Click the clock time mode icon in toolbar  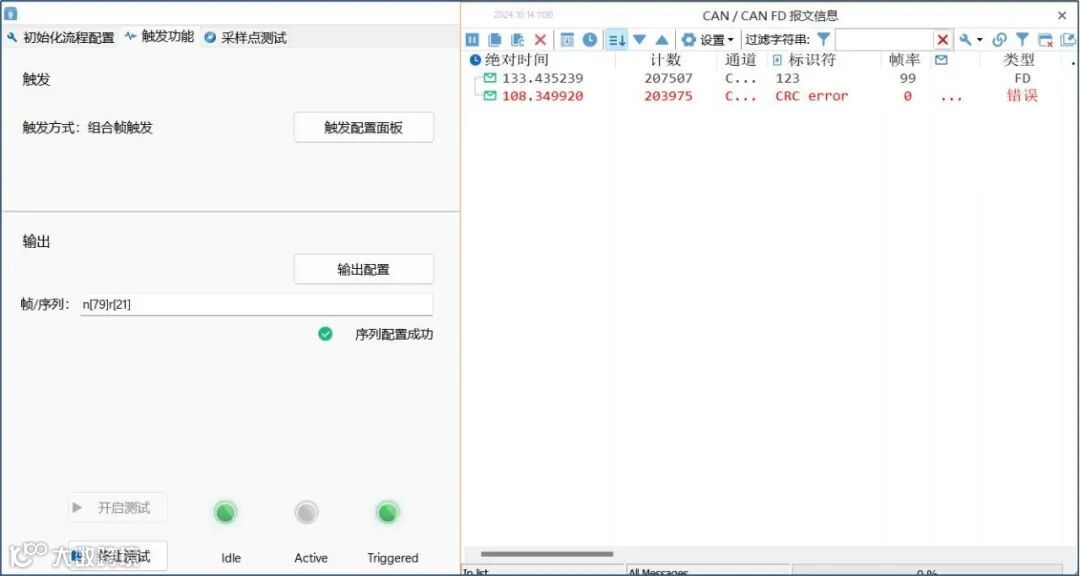point(590,40)
